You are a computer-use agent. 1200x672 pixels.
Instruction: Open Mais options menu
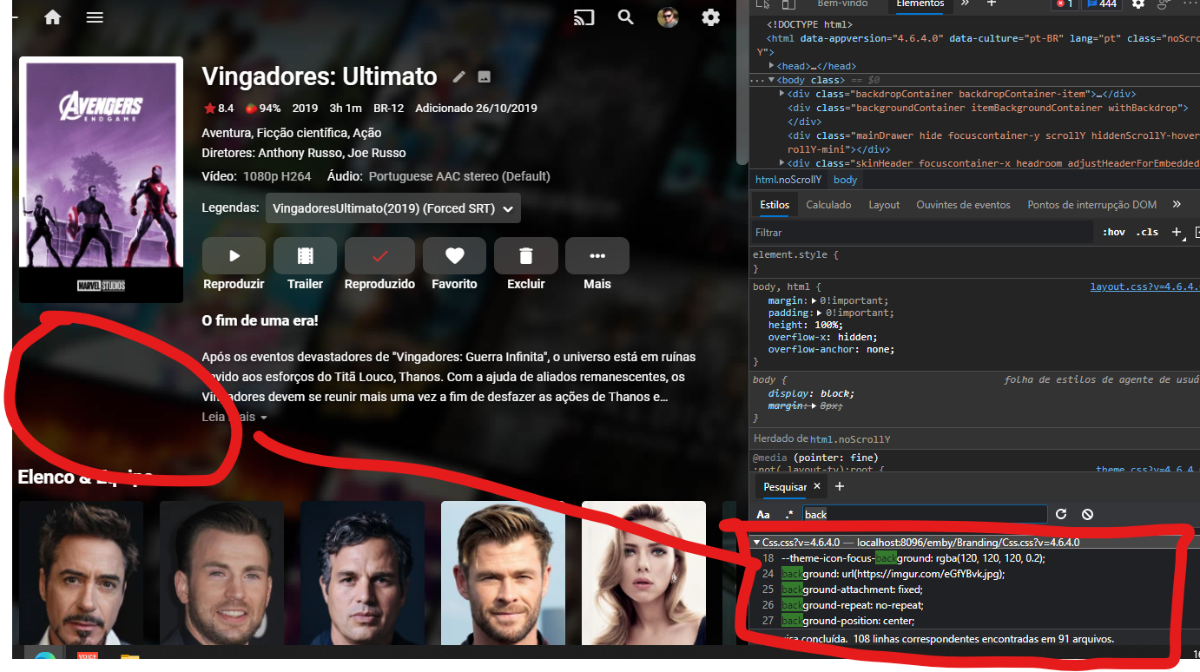[597, 256]
